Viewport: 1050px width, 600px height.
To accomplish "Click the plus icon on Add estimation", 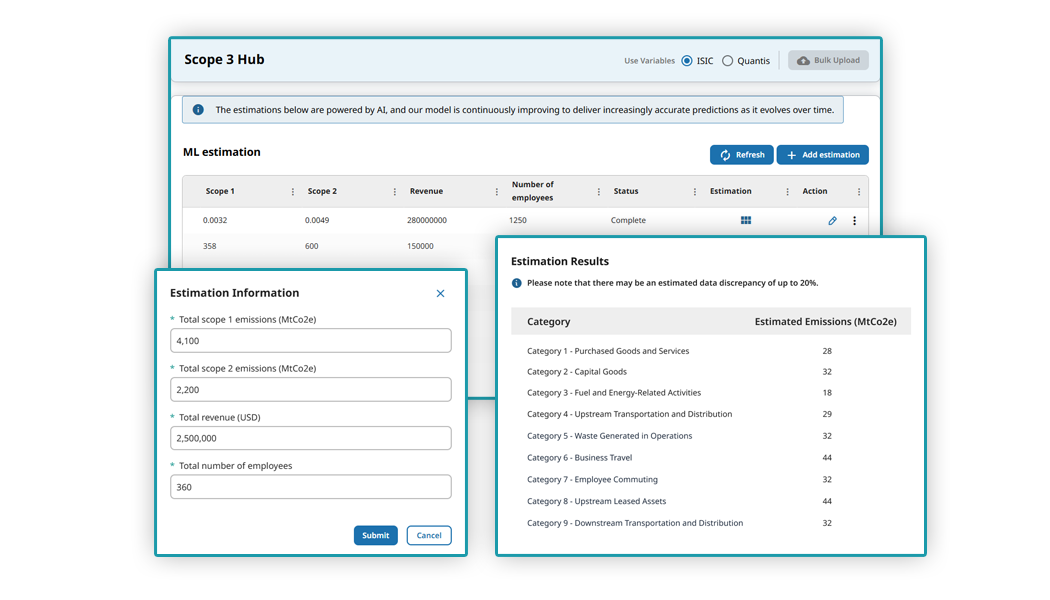I will click(790, 154).
